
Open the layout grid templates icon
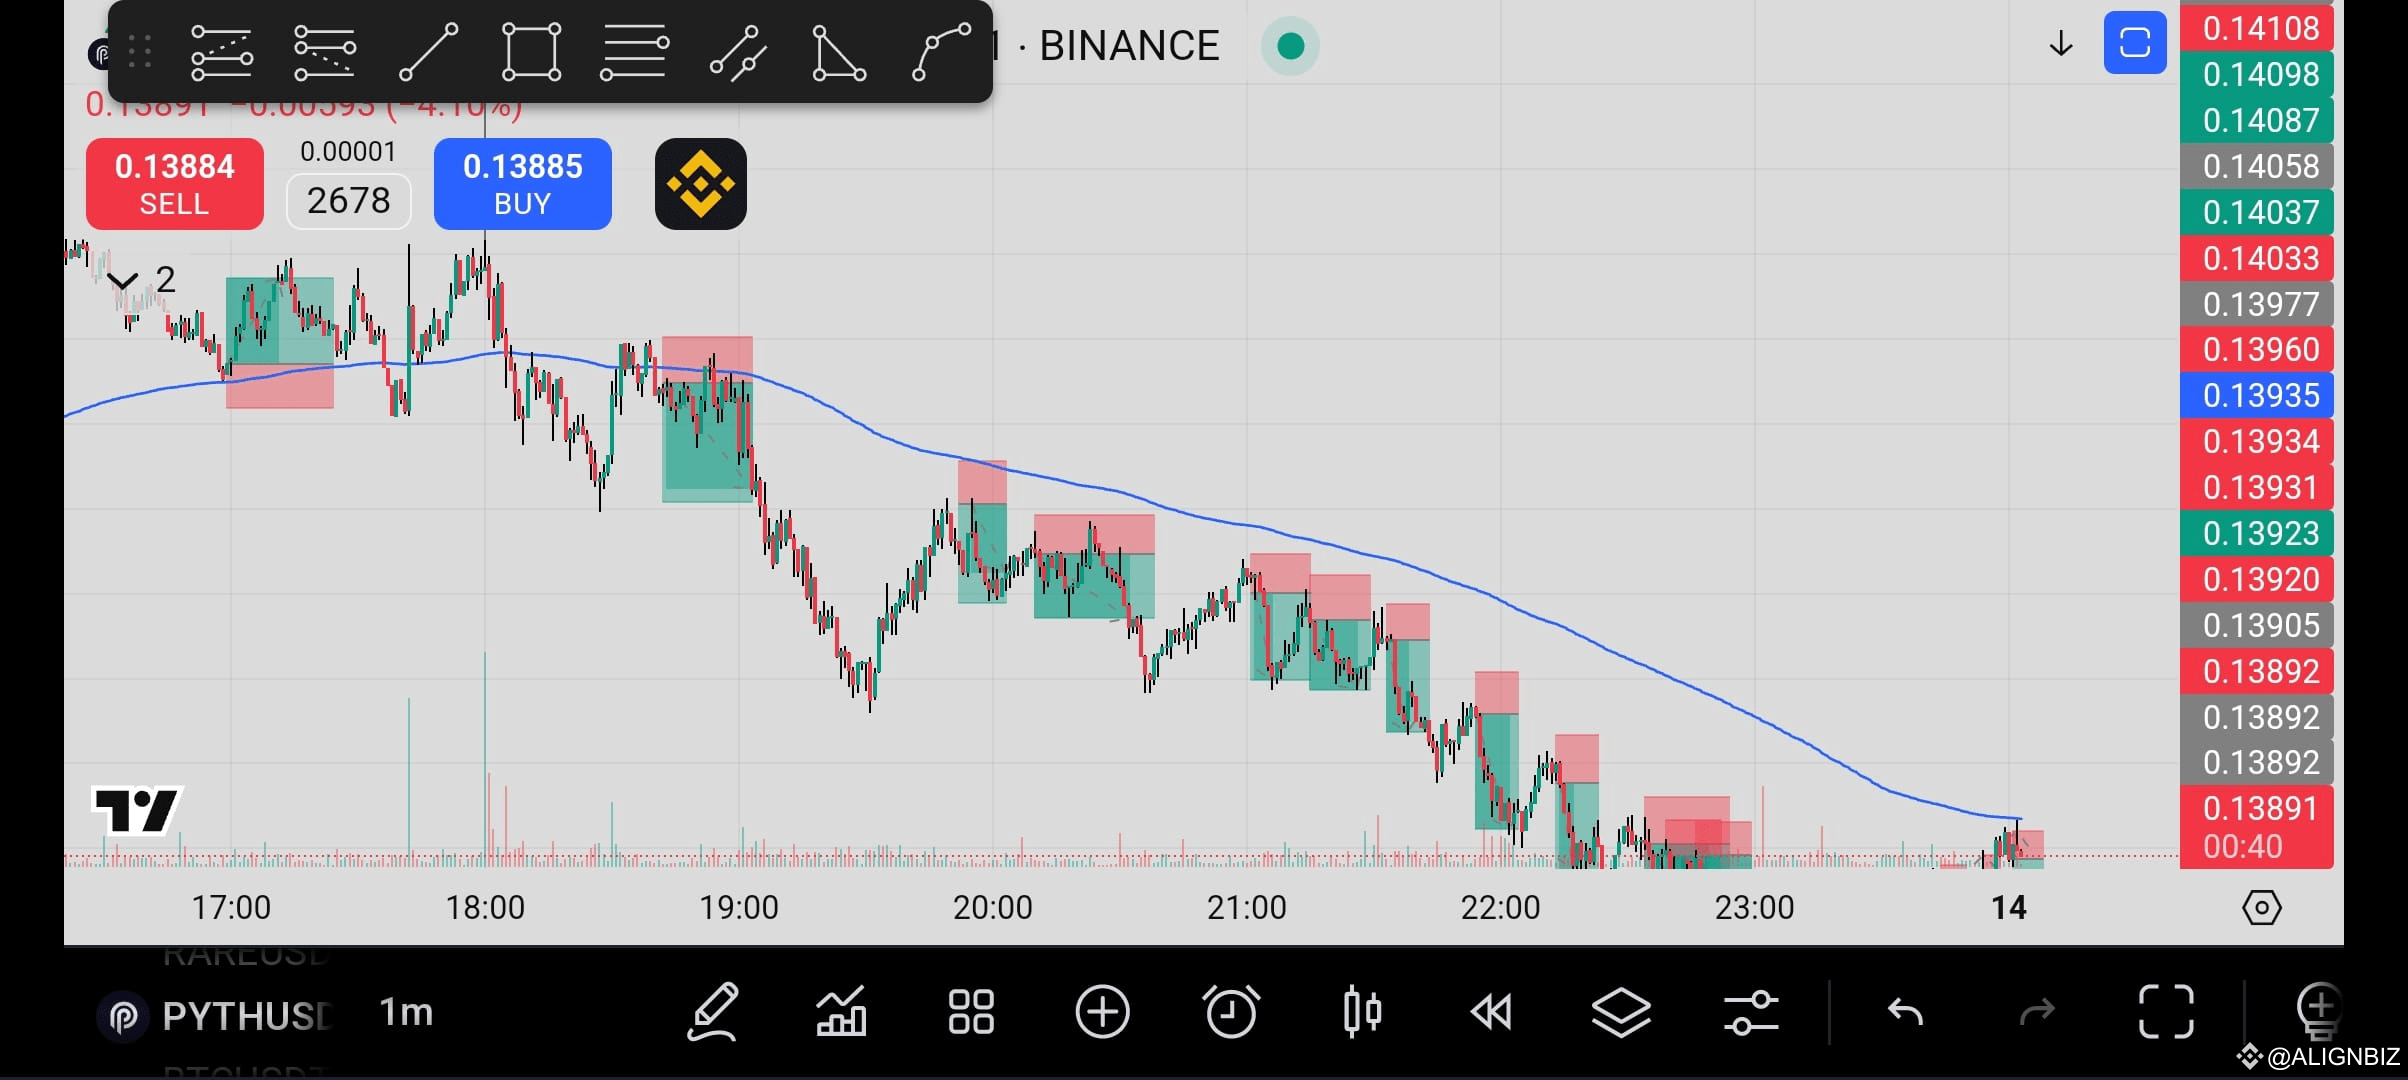point(971,1012)
